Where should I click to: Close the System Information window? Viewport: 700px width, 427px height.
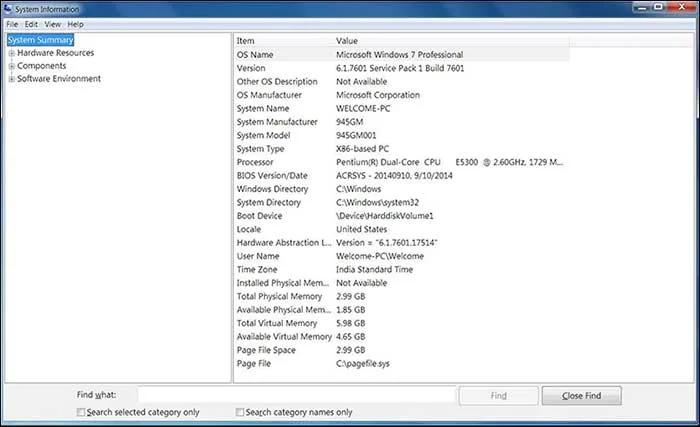pyautogui.click(x=682, y=7)
